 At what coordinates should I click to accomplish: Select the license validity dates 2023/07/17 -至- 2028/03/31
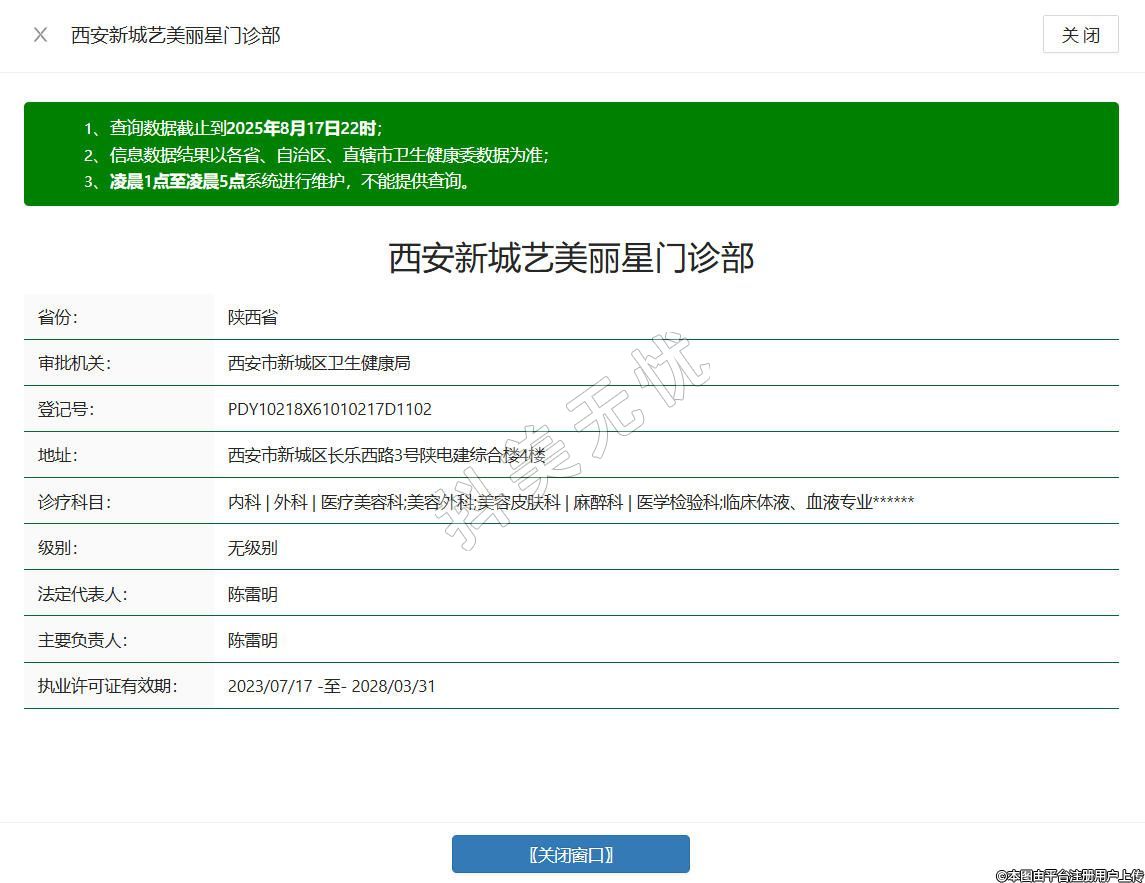pyautogui.click(x=331, y=686)
